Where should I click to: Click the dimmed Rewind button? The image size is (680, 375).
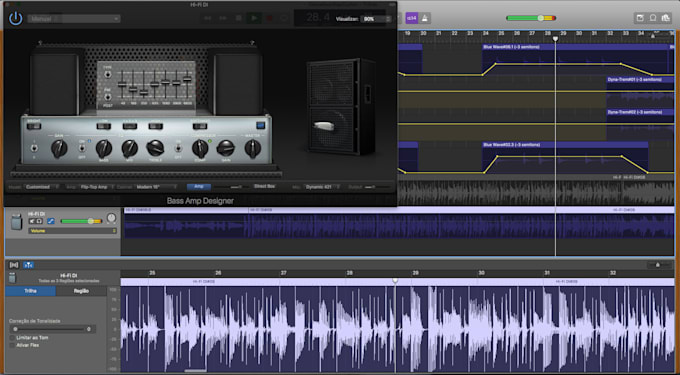(x=208, y=18)
